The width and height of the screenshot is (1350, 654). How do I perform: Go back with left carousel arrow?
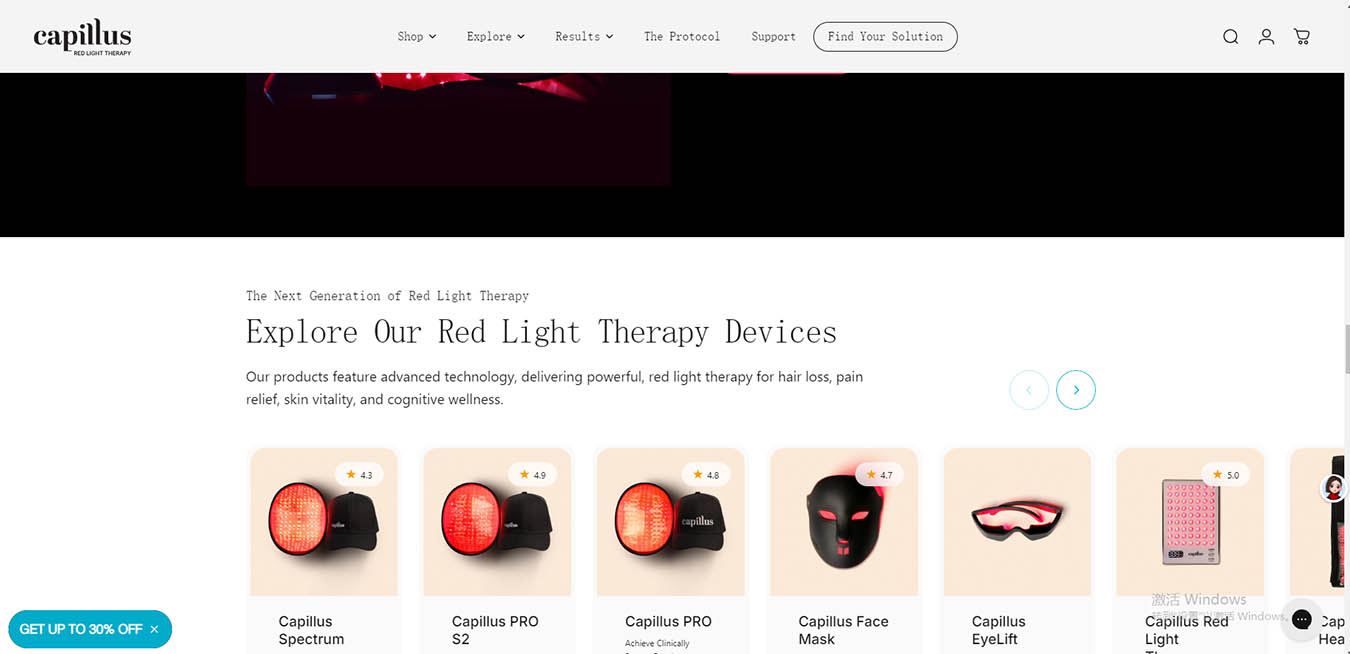(x=1029, y=390)
